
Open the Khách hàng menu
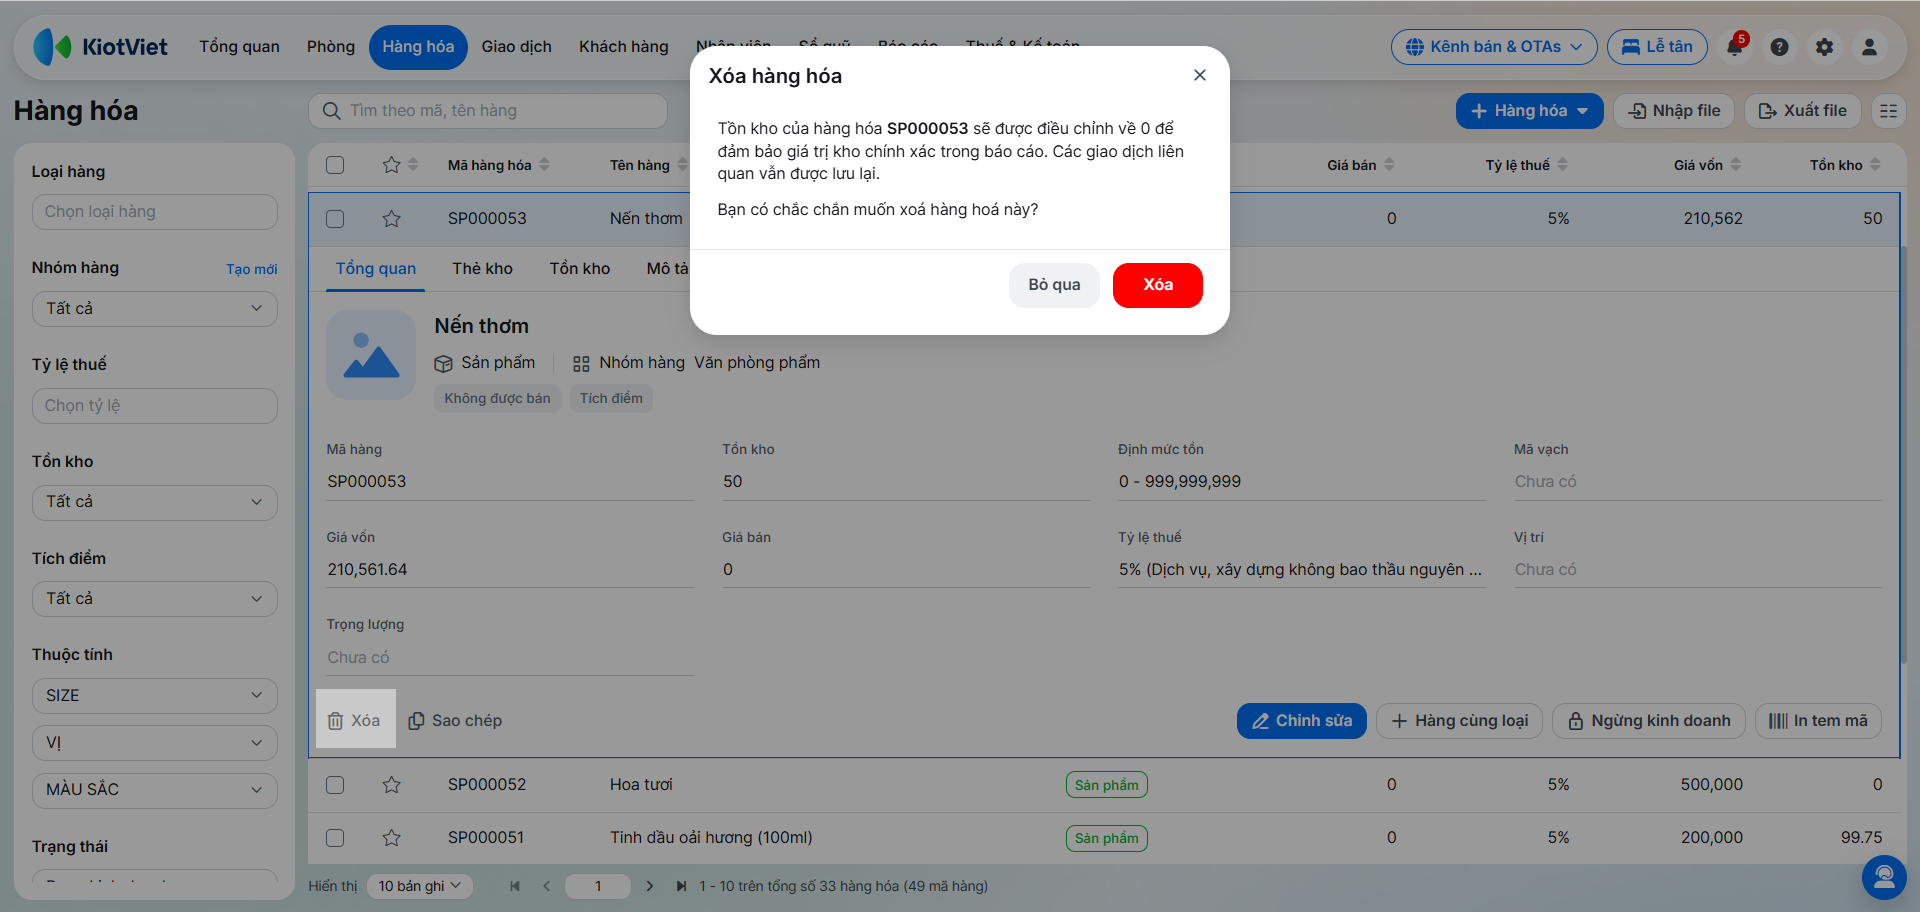[x=623, y=47]
